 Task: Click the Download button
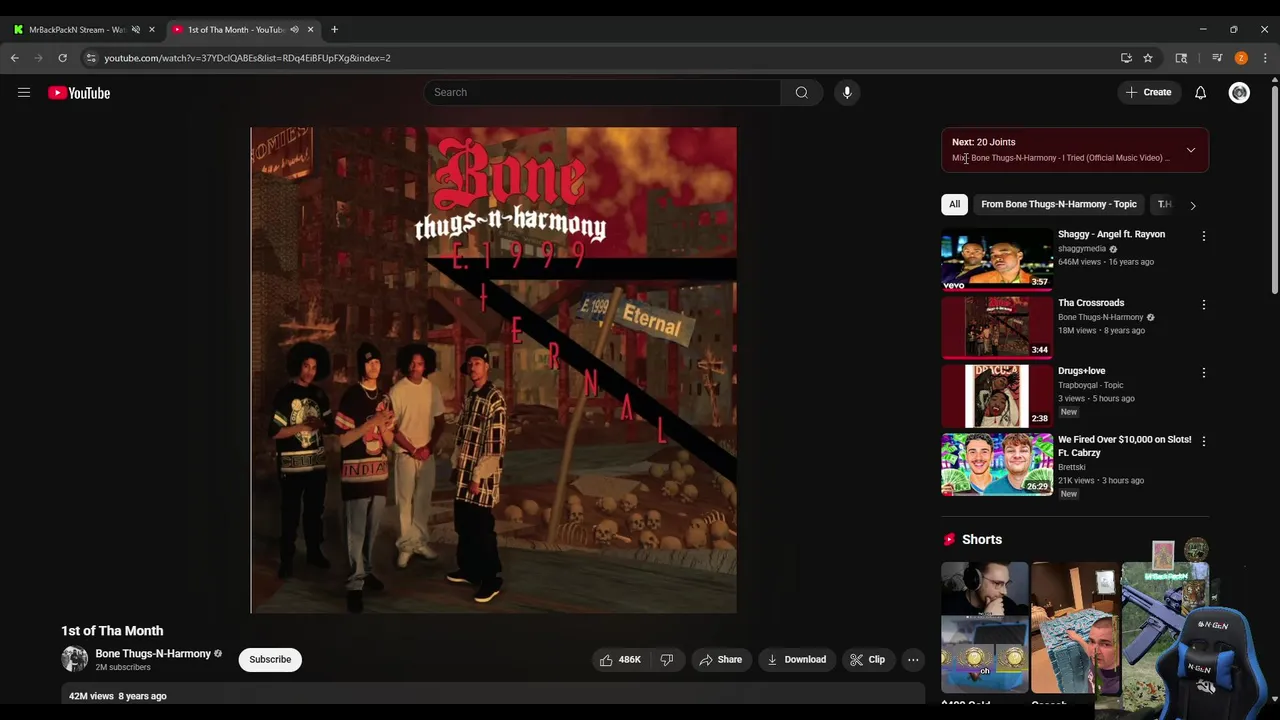796,660
